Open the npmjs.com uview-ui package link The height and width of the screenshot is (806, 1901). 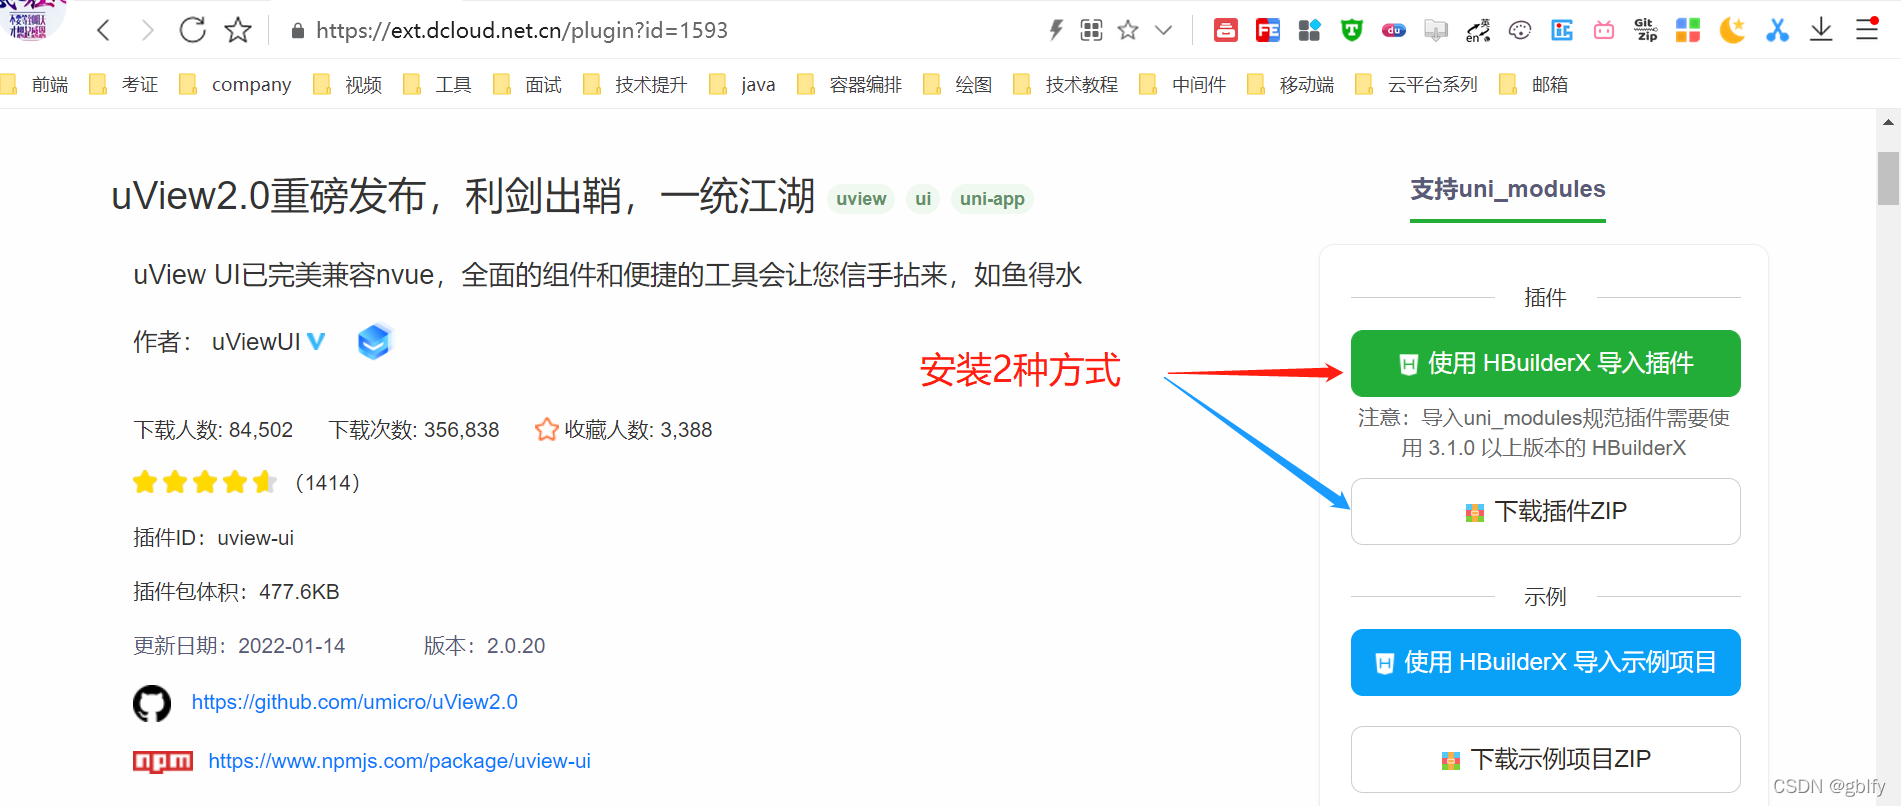pyautogui.click(x=400, y=761)
